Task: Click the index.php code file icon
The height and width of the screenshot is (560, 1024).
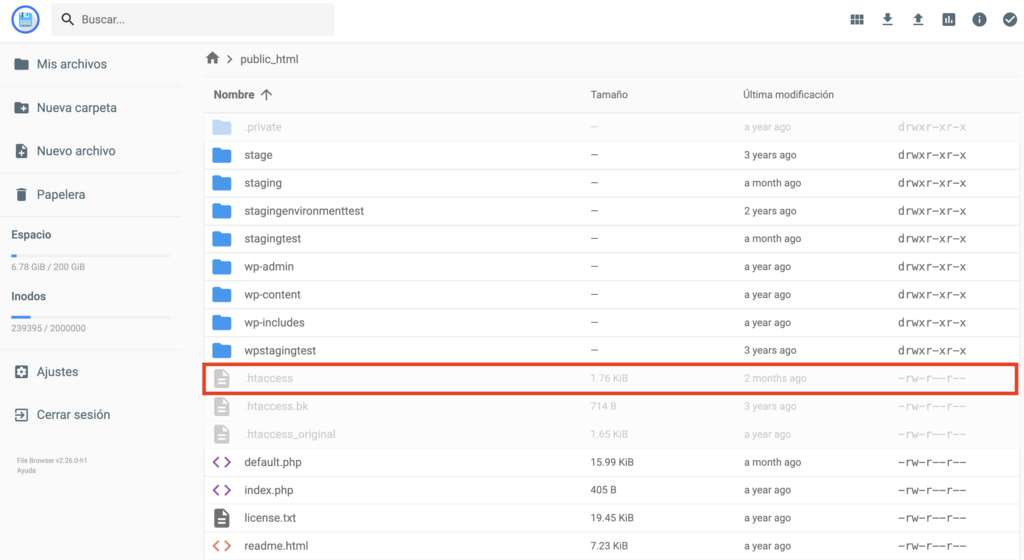Action: 222,490
